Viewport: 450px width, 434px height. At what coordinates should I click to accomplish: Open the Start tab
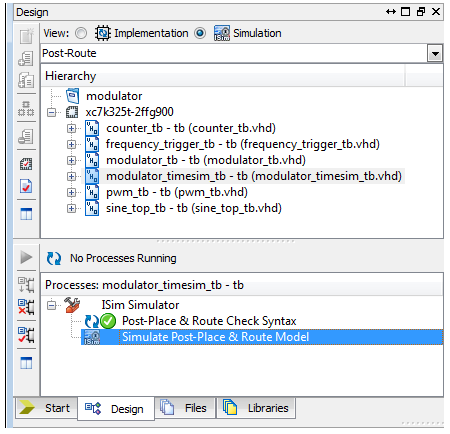46,408
